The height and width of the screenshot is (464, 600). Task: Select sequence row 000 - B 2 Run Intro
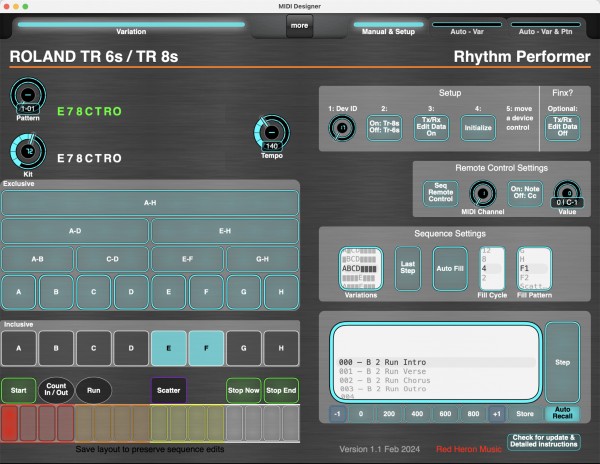[435, 362]
